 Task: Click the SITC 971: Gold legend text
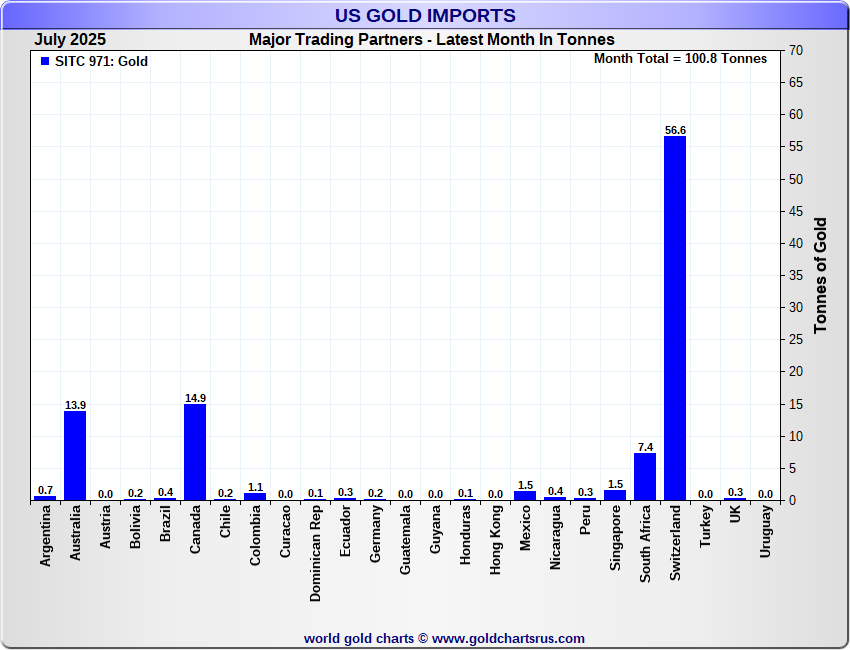click(x=101, y=62)
